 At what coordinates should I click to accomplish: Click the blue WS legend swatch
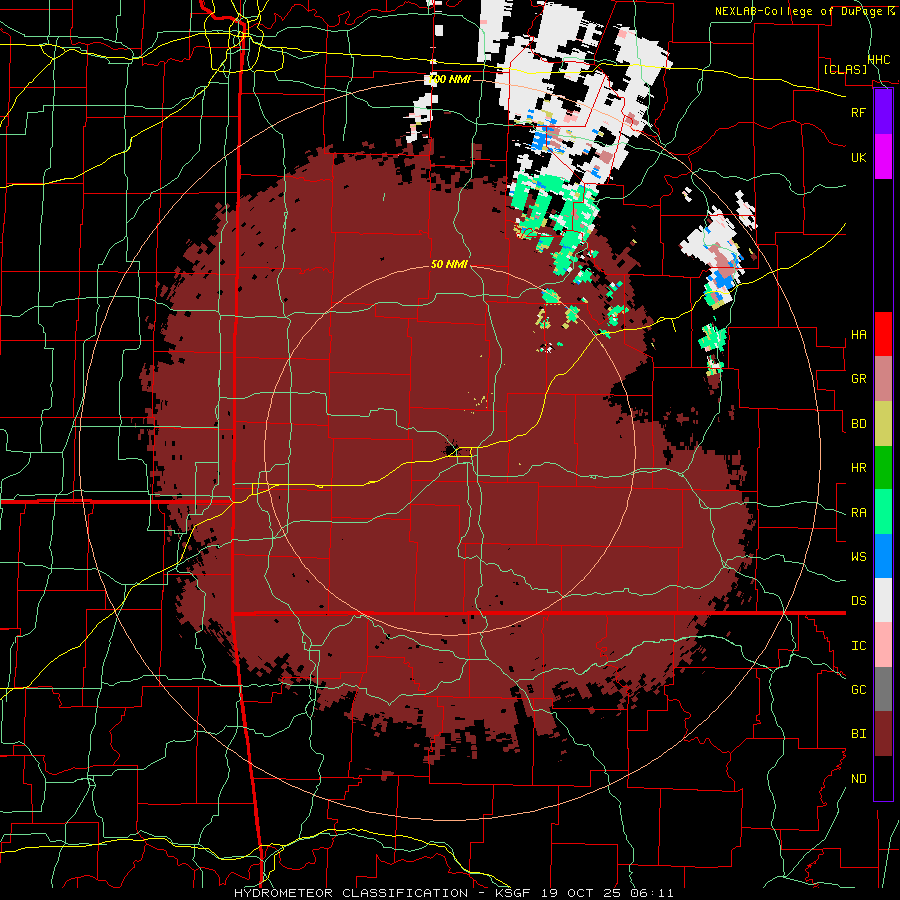click(883, 556)
